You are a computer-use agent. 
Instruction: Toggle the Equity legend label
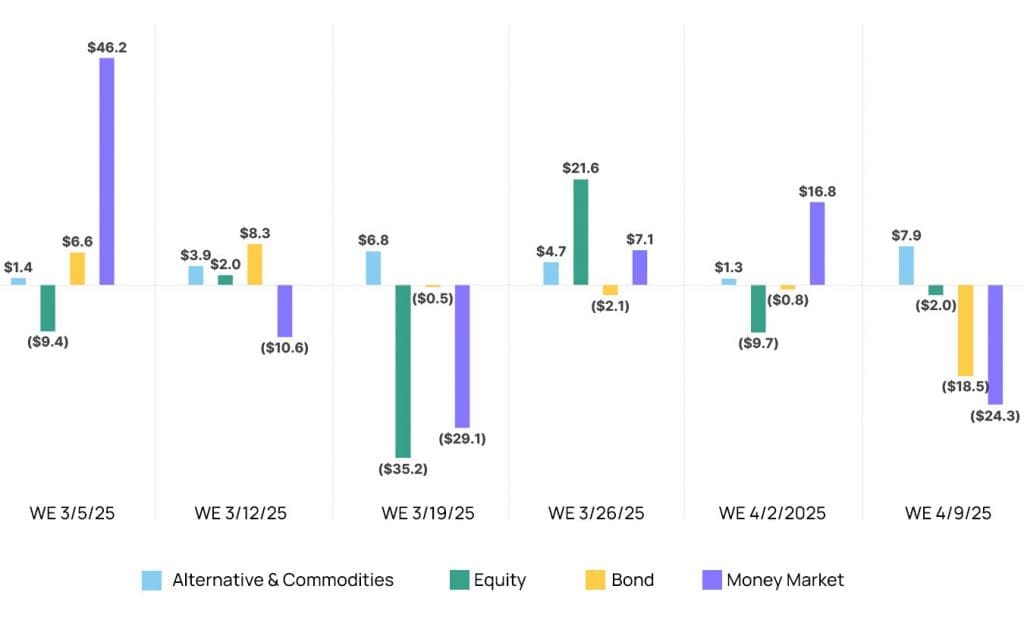coord(500,580)
